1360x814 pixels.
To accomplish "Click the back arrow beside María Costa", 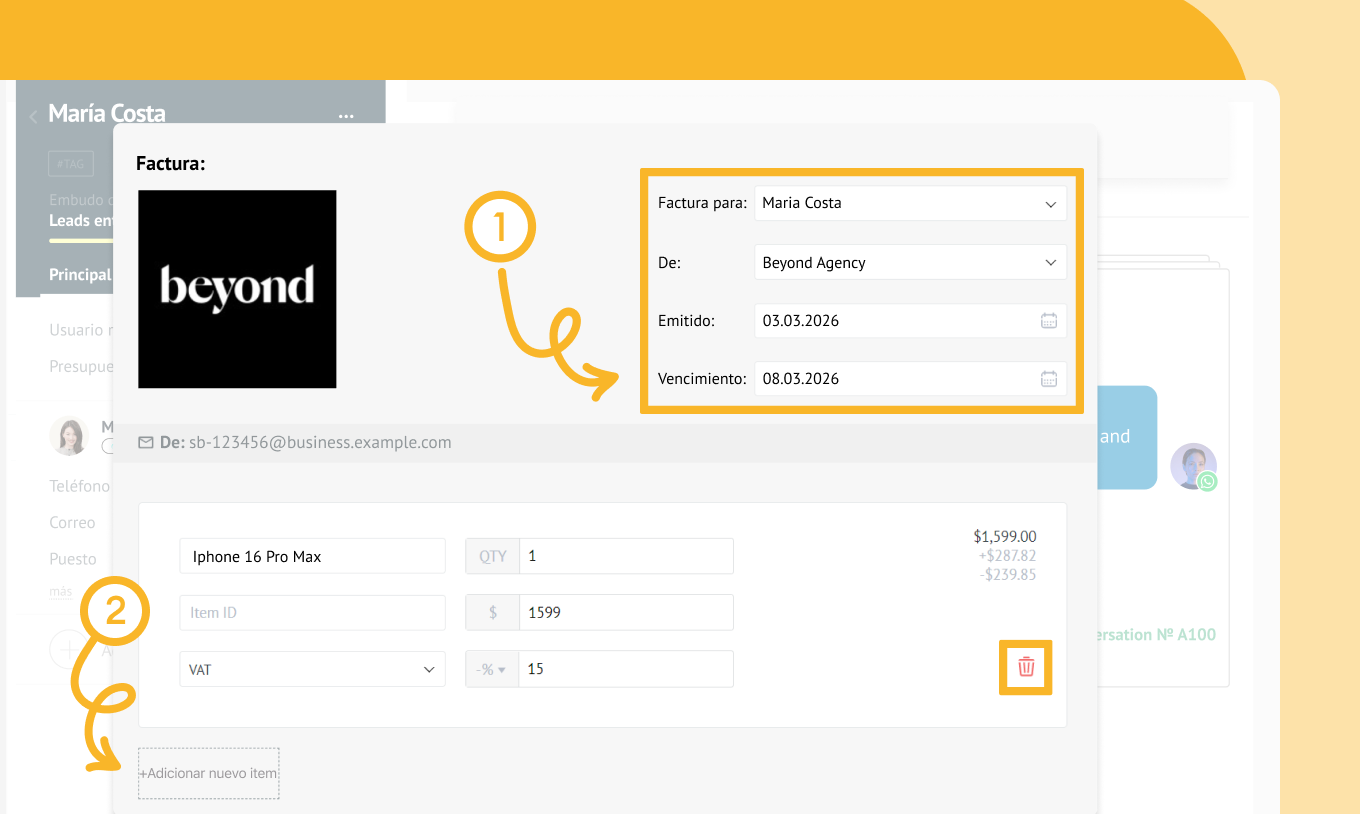I will point(33,117).
